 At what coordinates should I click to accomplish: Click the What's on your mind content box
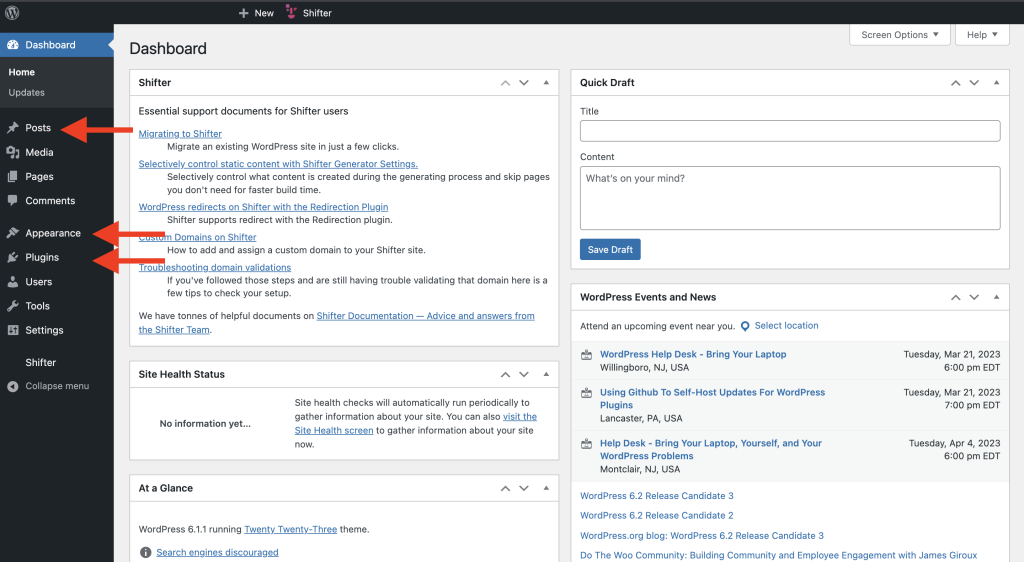[790, 198]
